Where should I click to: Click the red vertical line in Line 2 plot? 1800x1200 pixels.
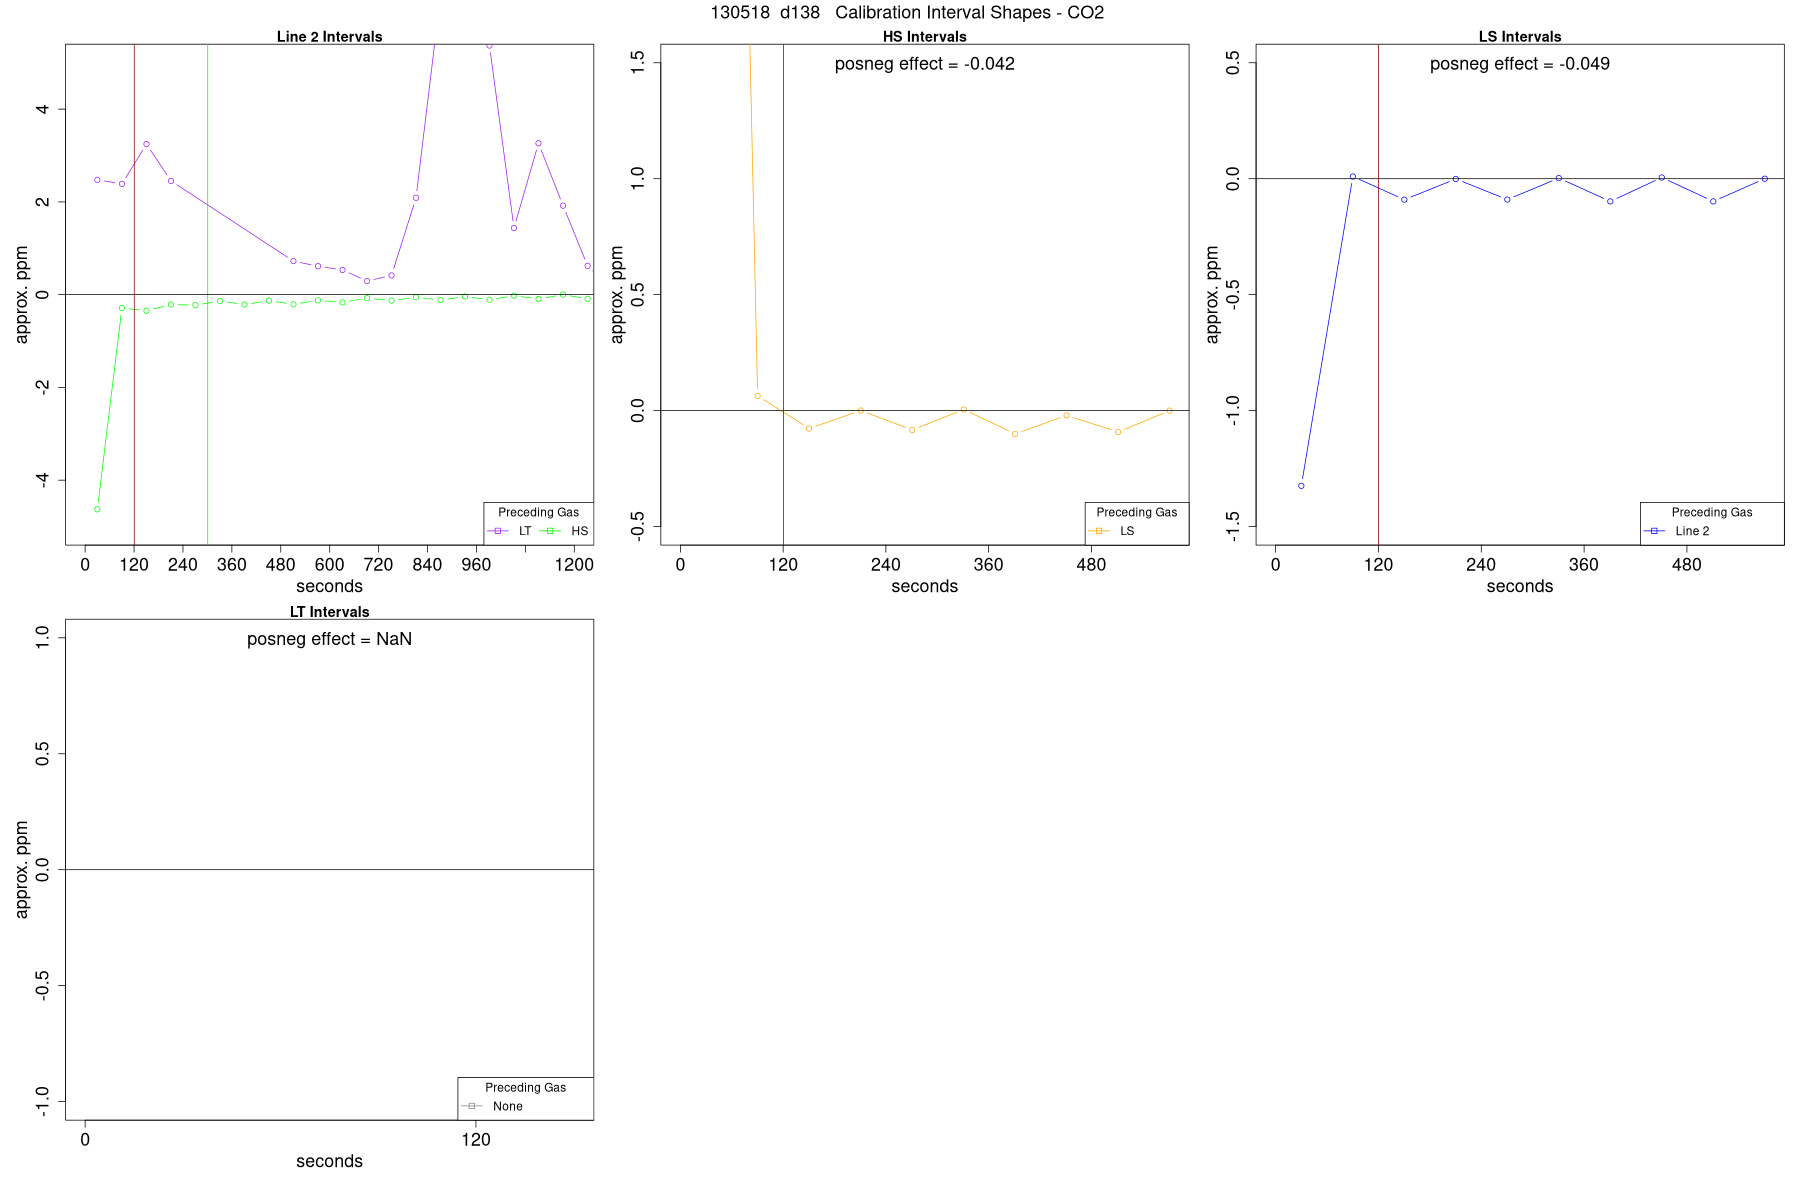(134, 294)
